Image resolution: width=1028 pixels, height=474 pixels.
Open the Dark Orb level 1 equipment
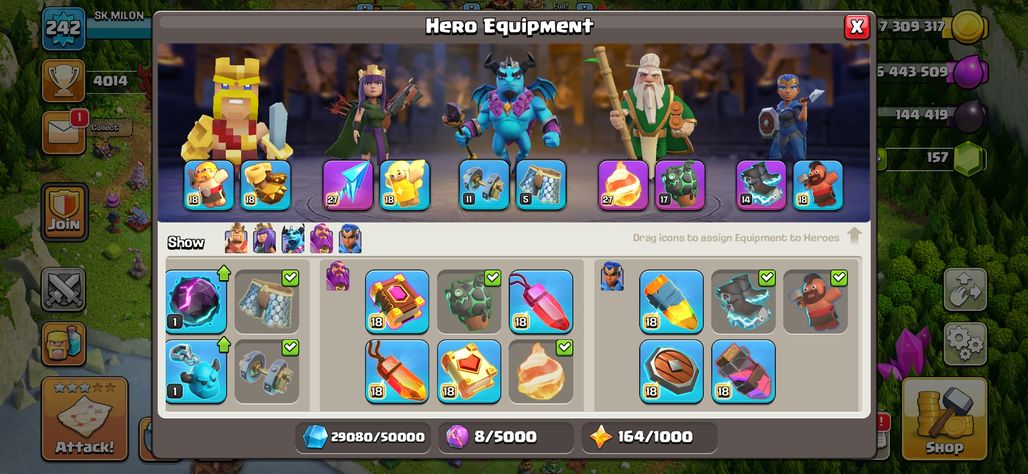[196, 302]
